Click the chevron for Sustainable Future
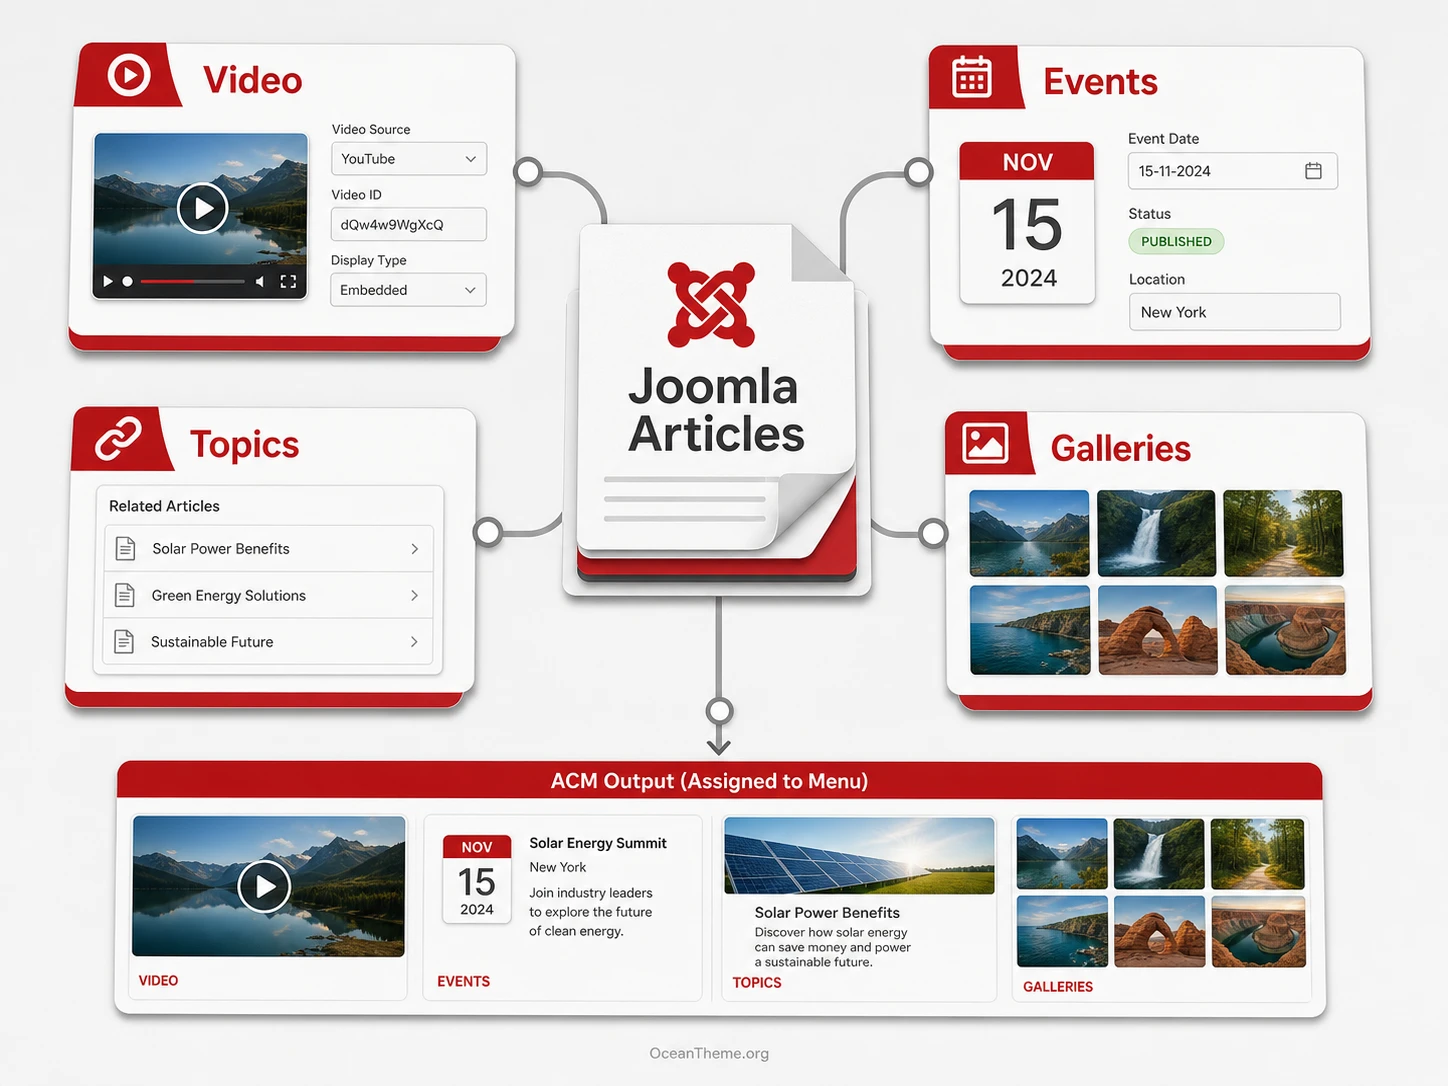Screen dimensions: 1448x1086 pyautogui.click(x=414, y=642)
